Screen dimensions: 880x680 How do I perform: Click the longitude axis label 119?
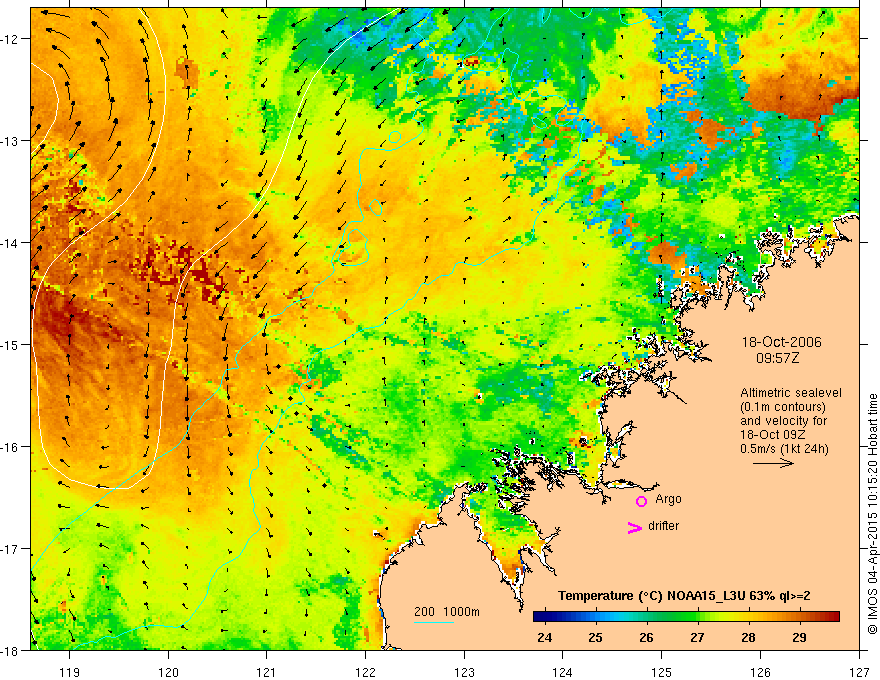pyautogui.click(x=70, y=672)
